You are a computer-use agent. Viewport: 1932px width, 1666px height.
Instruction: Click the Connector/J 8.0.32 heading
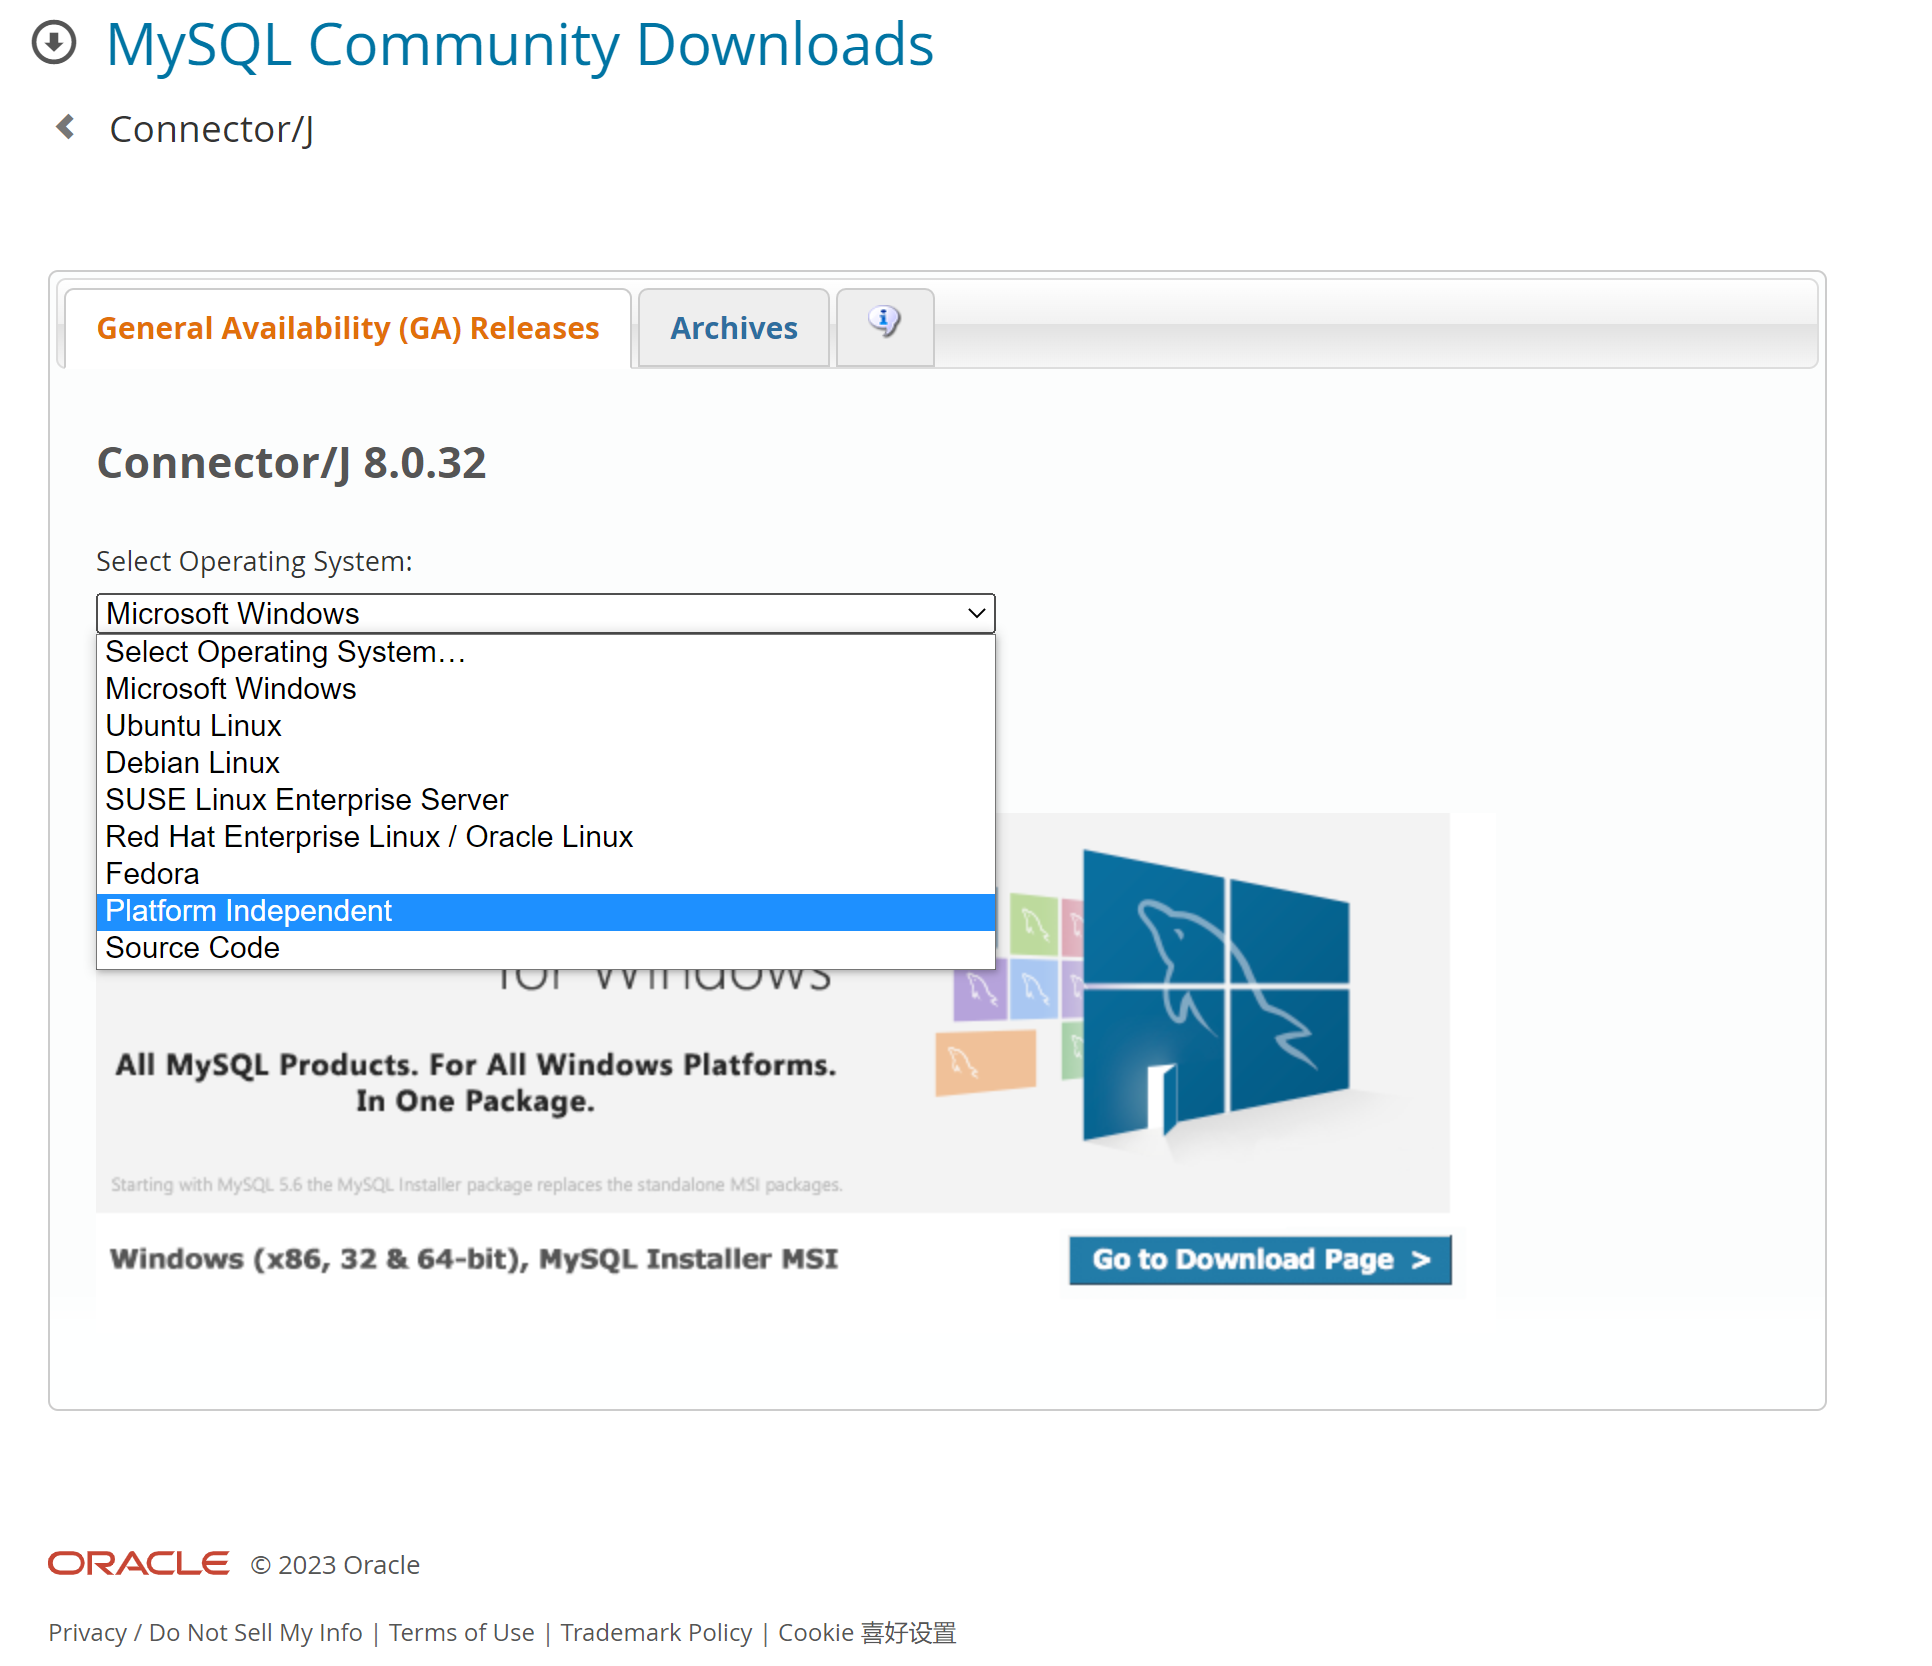tap(291, 463)
